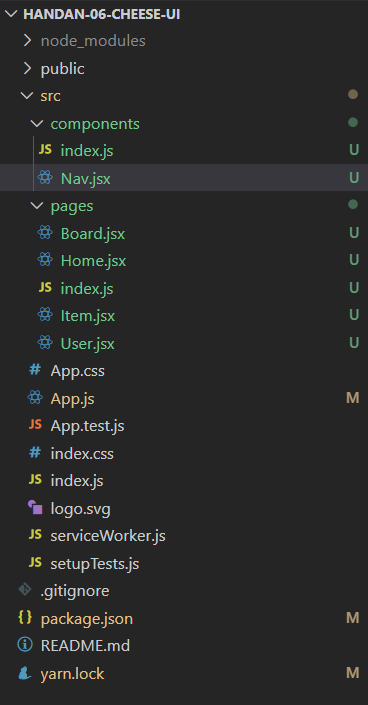368x705 pixels.
Task: Click JS icon of index.js below index.css
Action: tap(35, 480)
